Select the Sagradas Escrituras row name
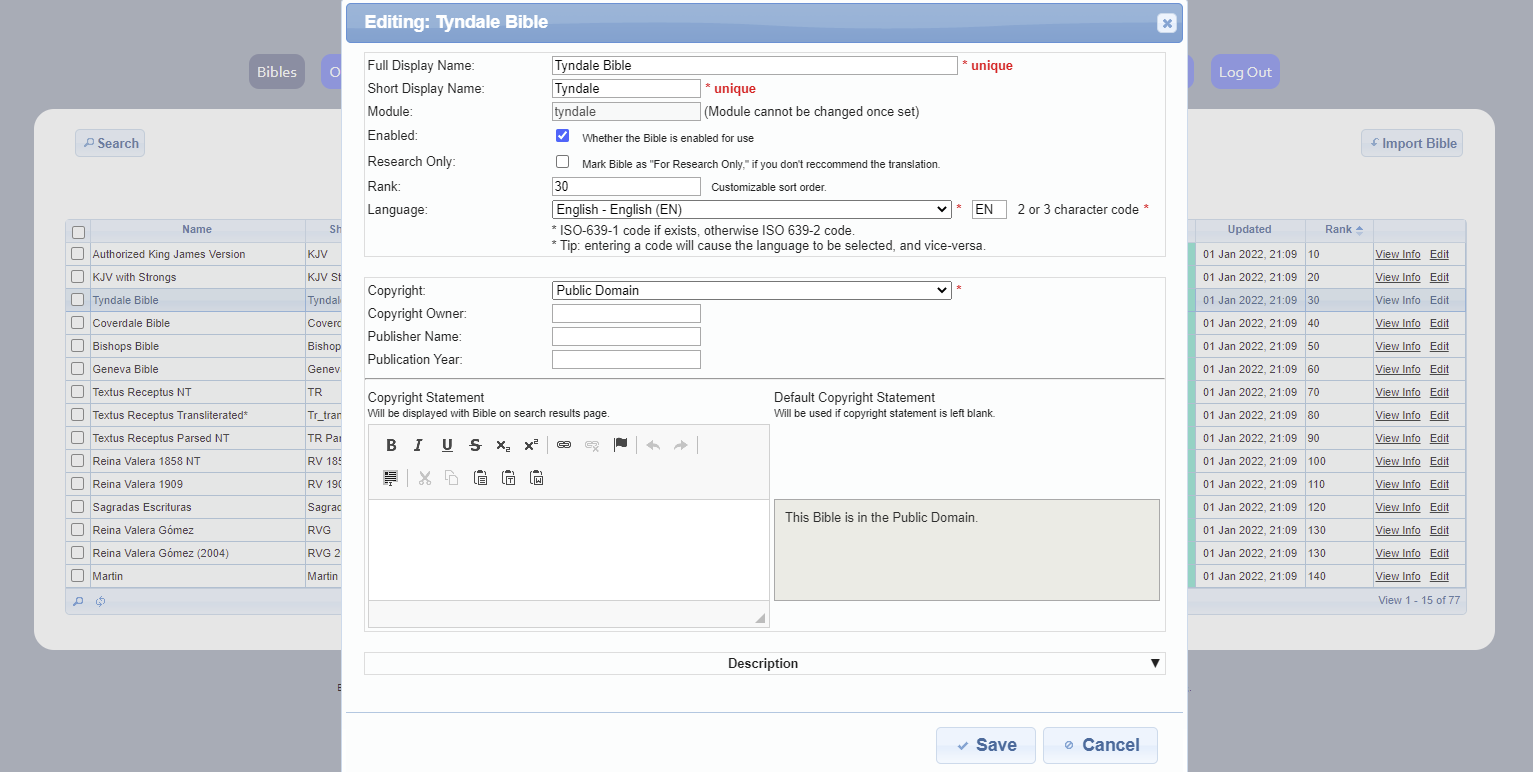 (142, 507)
